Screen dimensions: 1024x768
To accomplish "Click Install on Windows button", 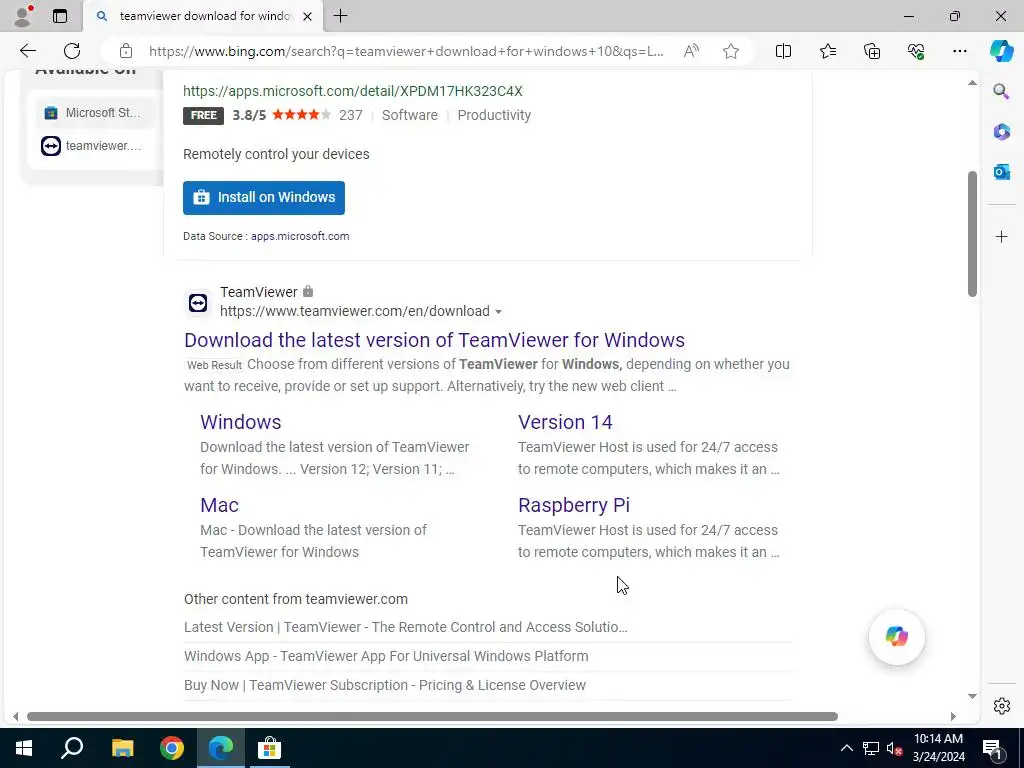I will click(264, 198).
